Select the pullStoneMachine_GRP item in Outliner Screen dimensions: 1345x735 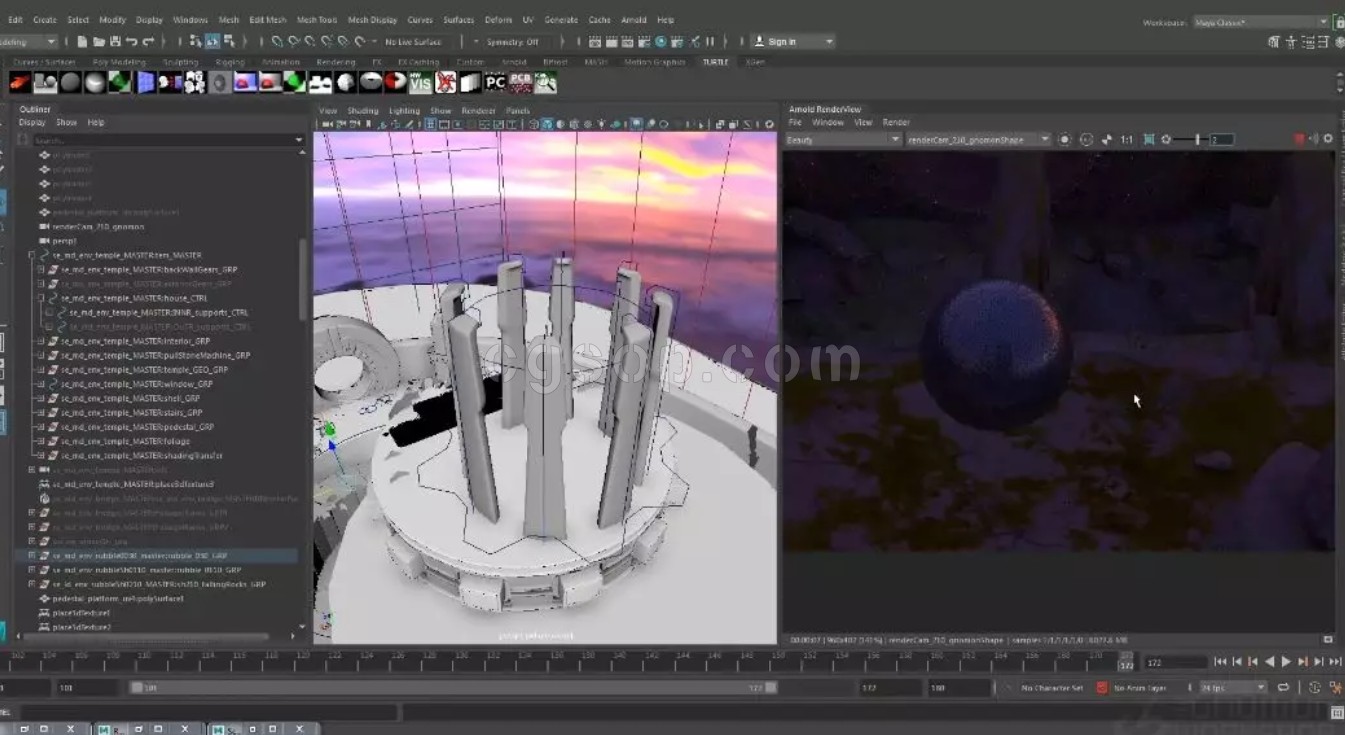pyautogui.click(x=155, y=355)
